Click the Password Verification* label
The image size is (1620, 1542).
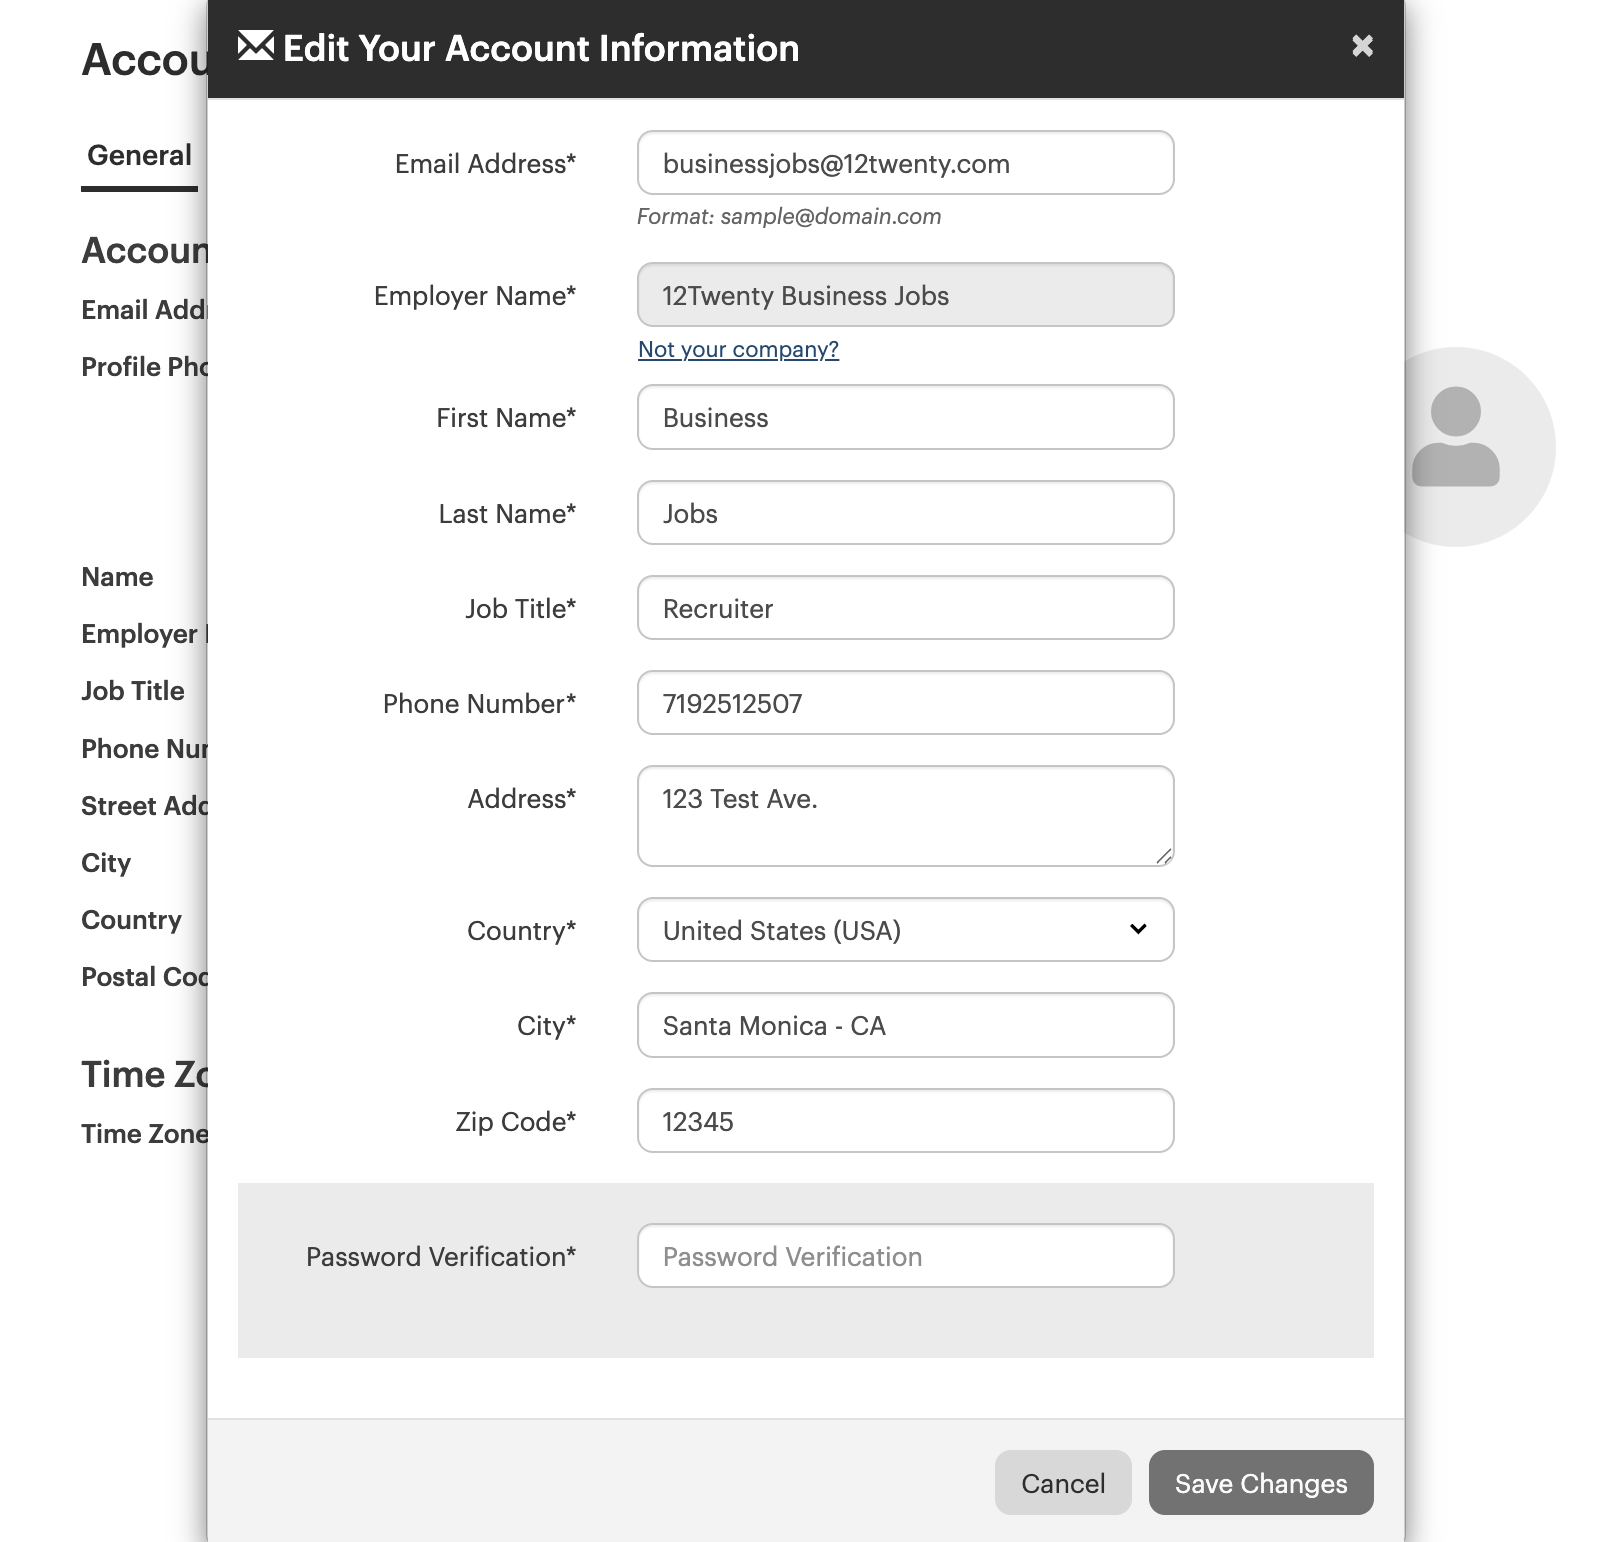441,1256
